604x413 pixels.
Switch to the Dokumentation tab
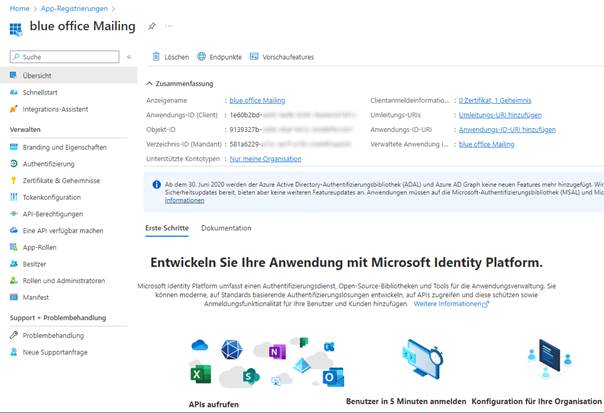226,228
